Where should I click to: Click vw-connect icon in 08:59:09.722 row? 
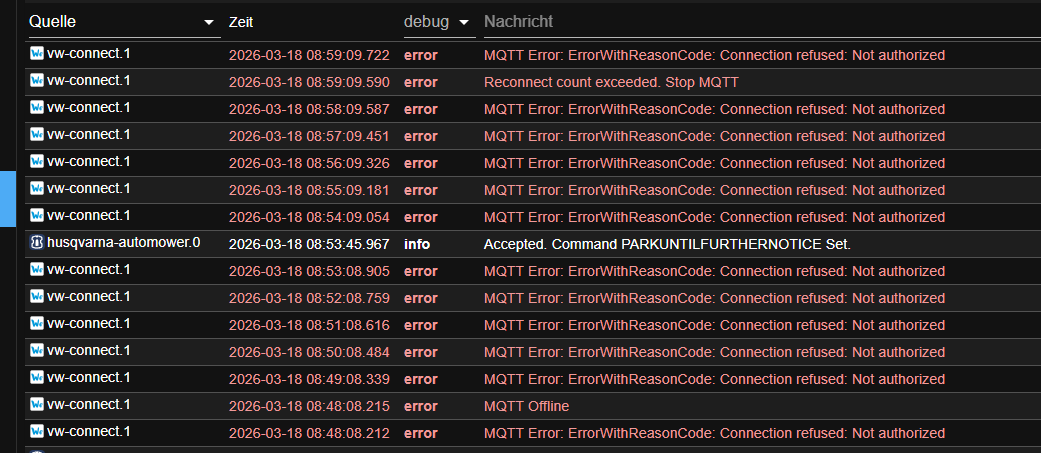pos(37,53)
